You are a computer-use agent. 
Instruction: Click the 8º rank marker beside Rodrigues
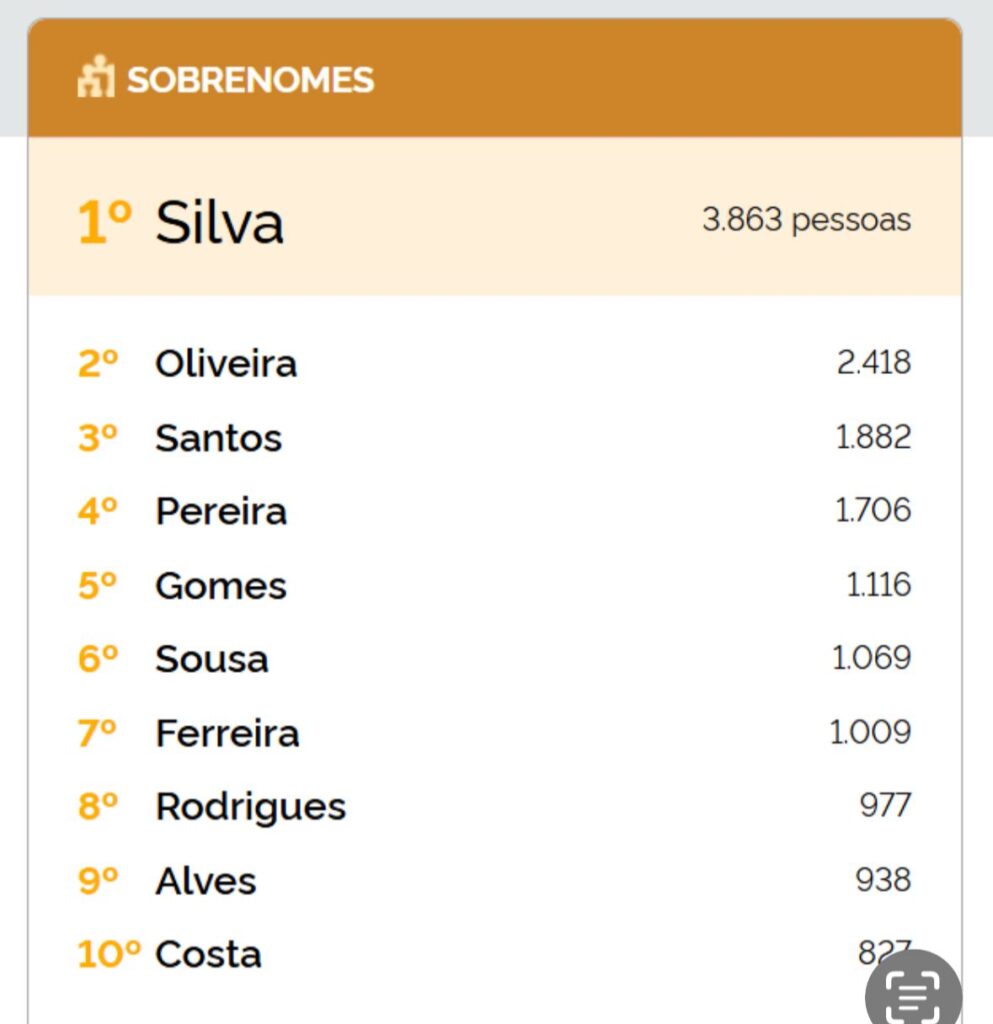click(x=96, y=806)
